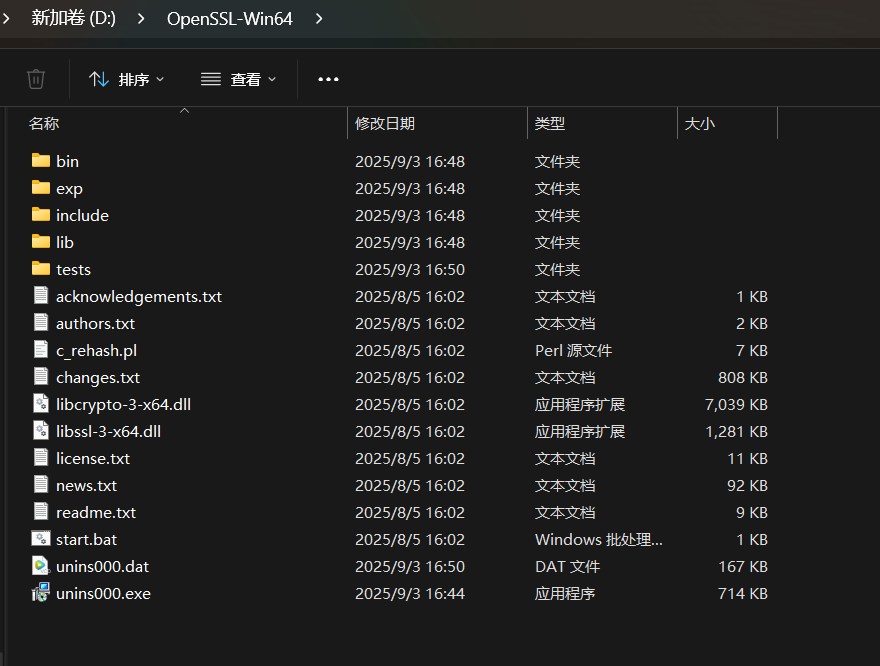Select the file name changes.txt
This screenshot has width=880, height=666.
click(98, 378)
